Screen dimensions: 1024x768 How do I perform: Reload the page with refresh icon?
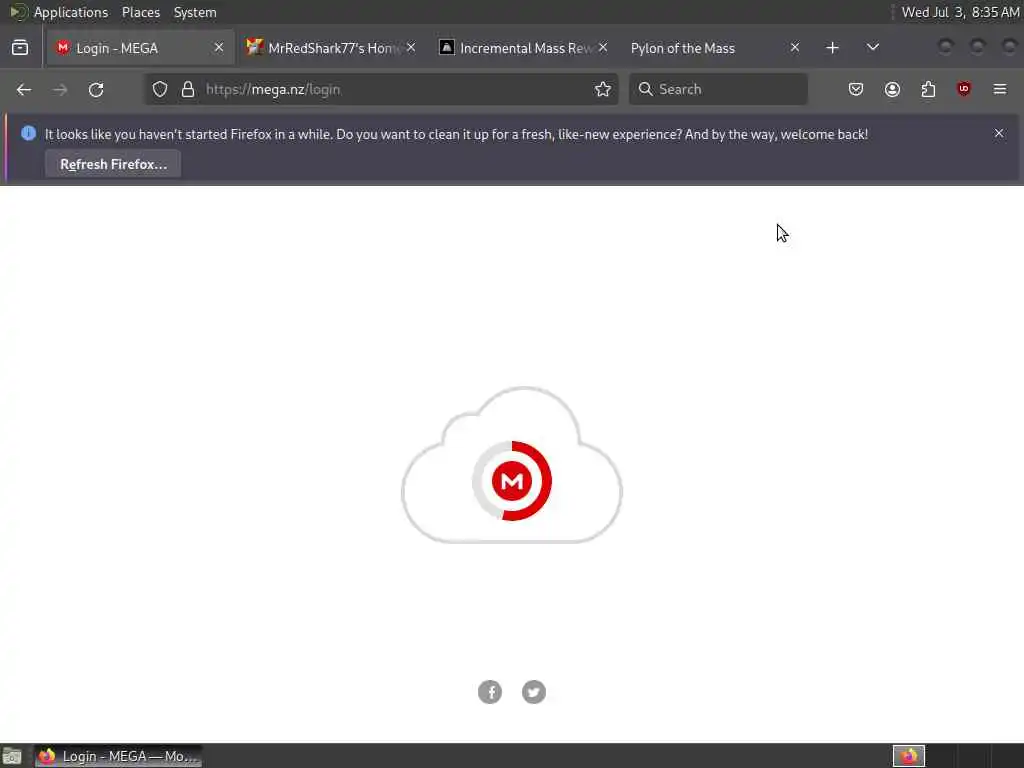pos(96,89)
